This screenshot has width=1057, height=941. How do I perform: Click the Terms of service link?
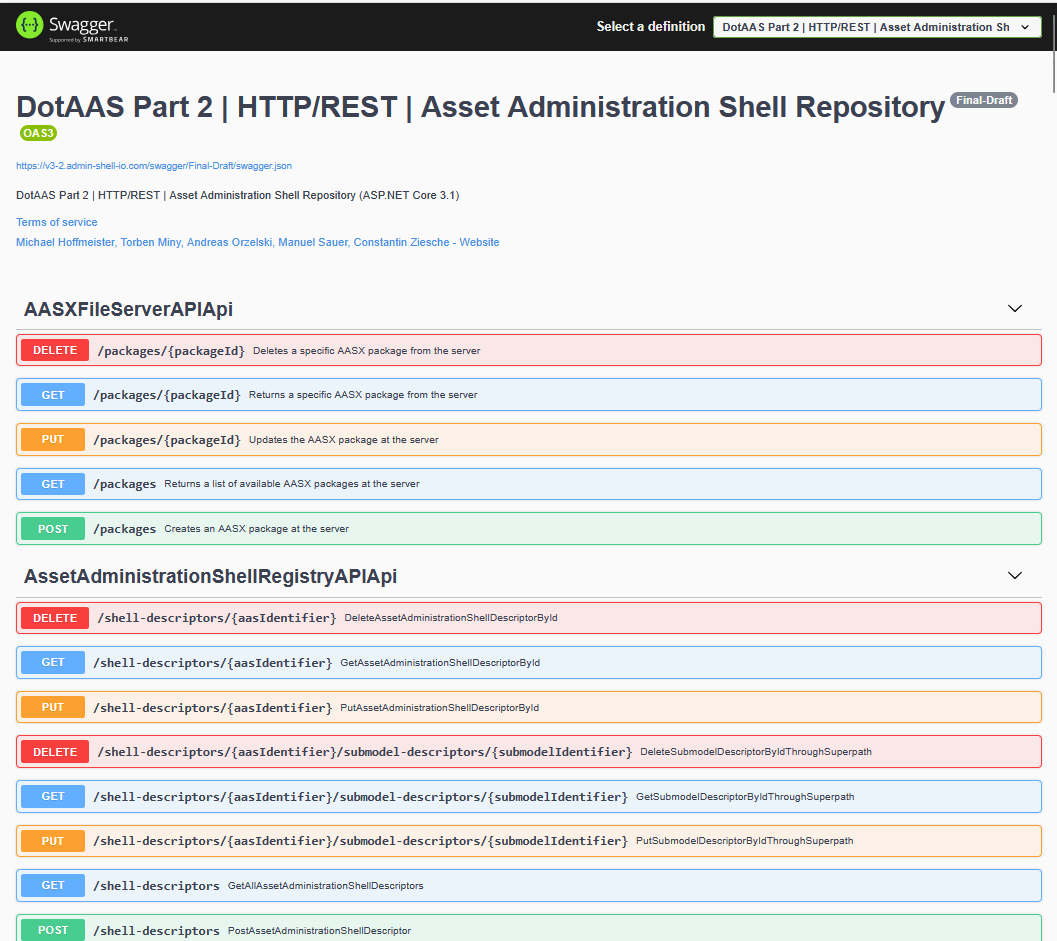point(57,221)
